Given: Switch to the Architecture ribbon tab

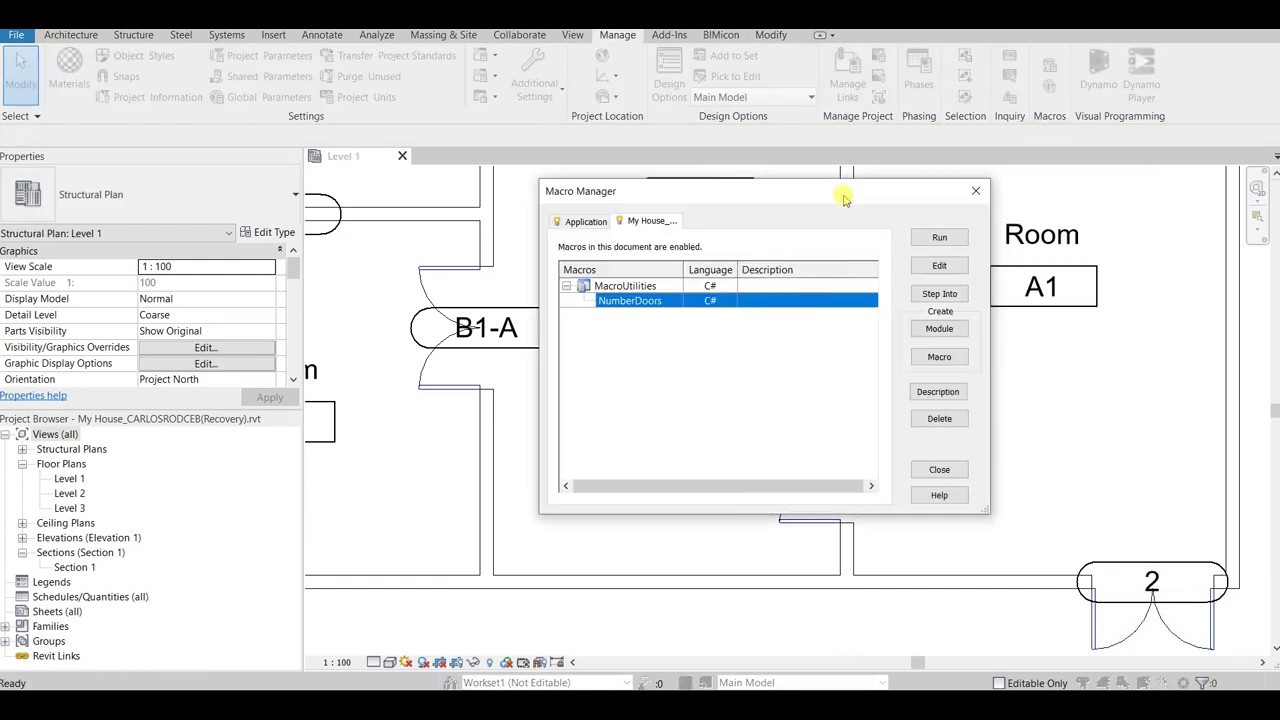Looking at the screenshot, I should pyautogui.click(x=70, y=34).
